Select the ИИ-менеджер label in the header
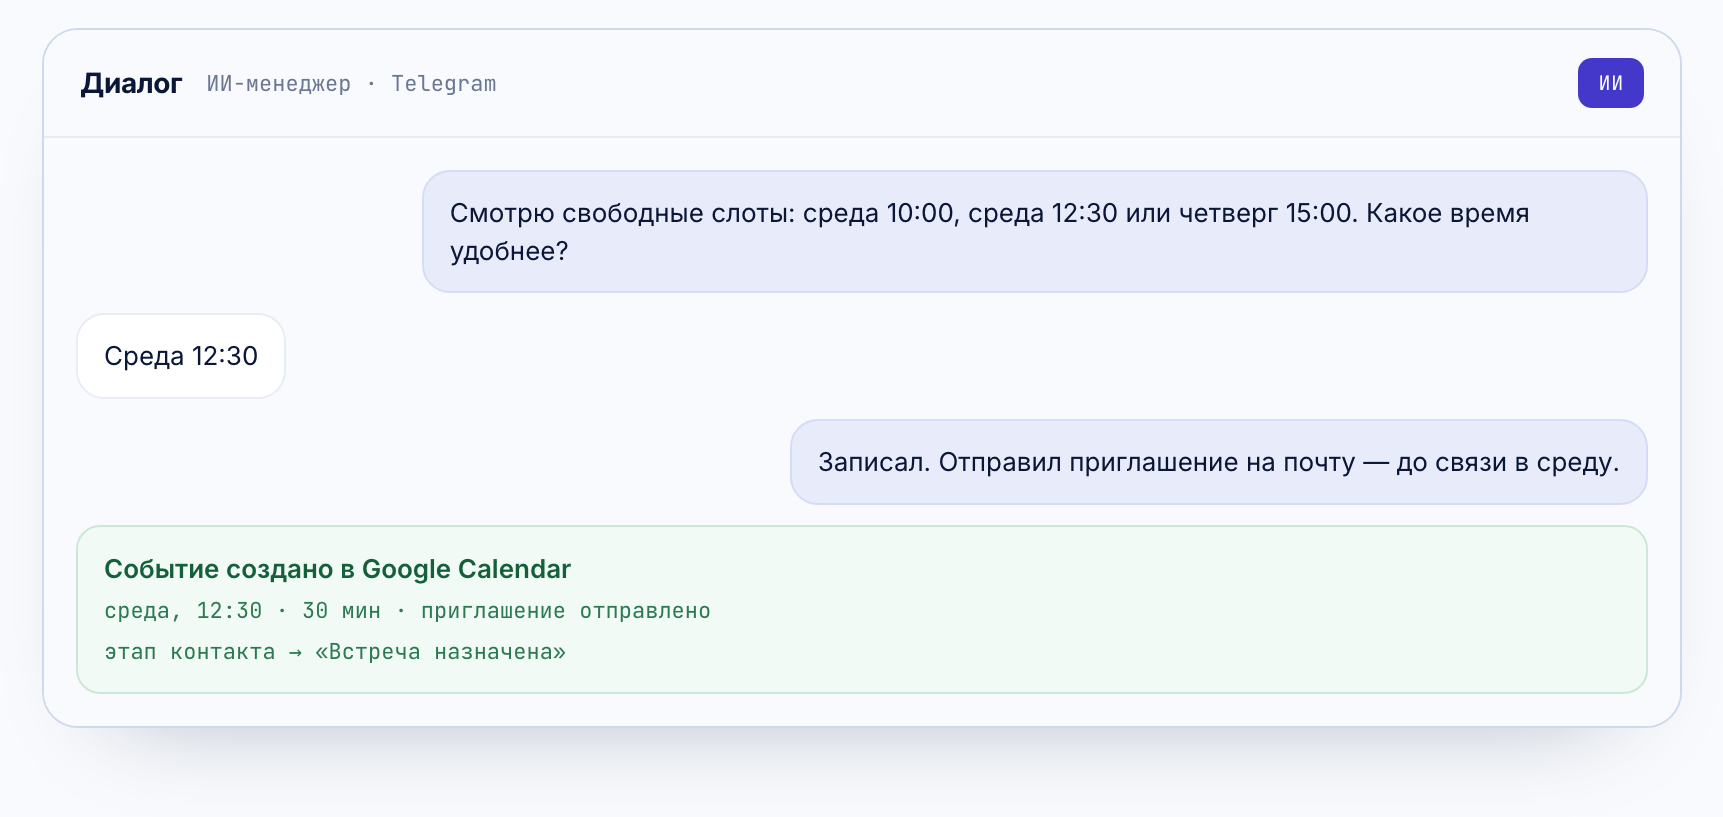Image resolution: width=1723 pixels, height=817 pixels. [x=279, y=84]
